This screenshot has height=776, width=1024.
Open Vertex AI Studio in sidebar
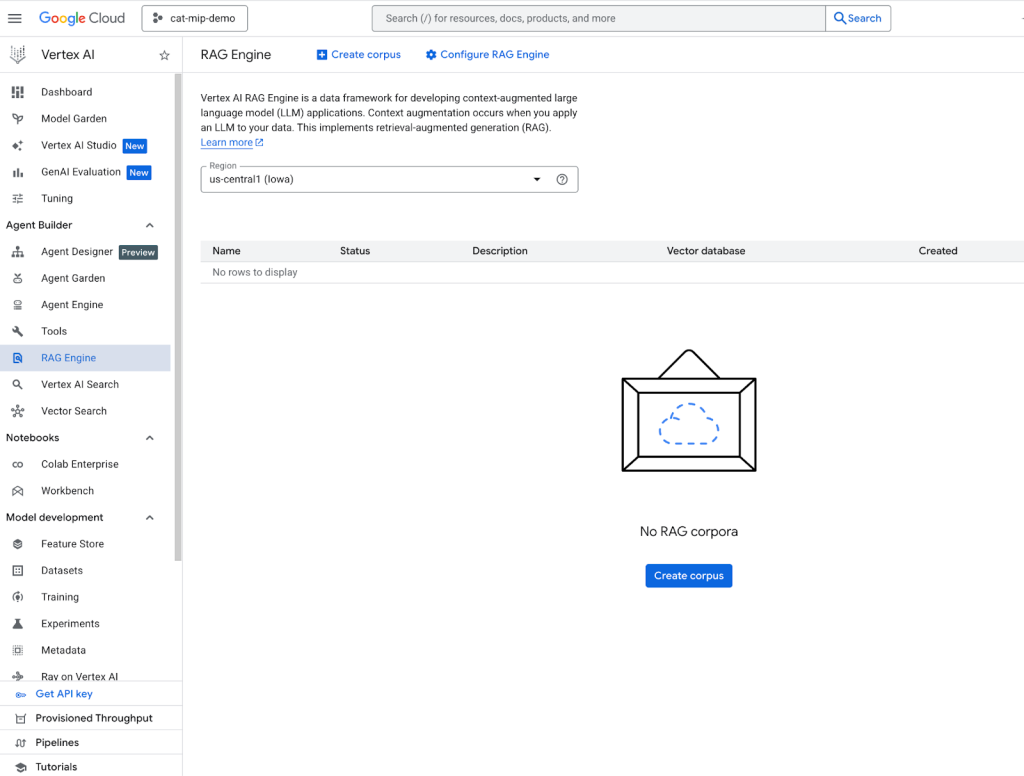pos(78,146)
